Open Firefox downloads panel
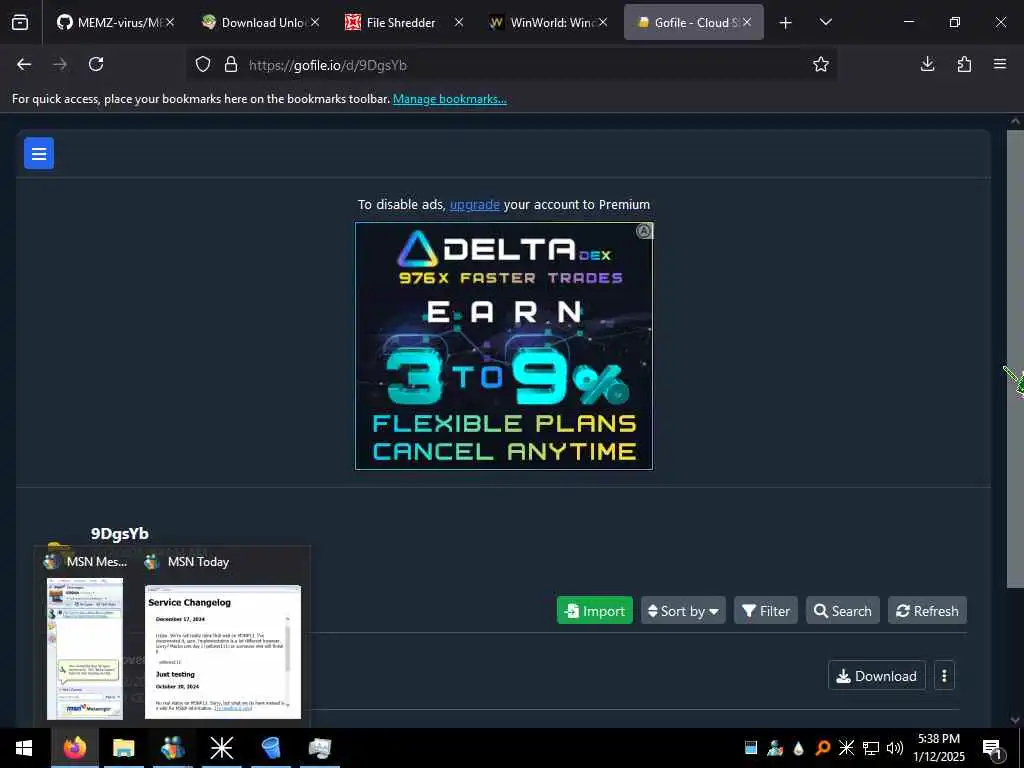Image resolution: width=1024 pixels, height=768 pixels. click(x=927, y=64)
